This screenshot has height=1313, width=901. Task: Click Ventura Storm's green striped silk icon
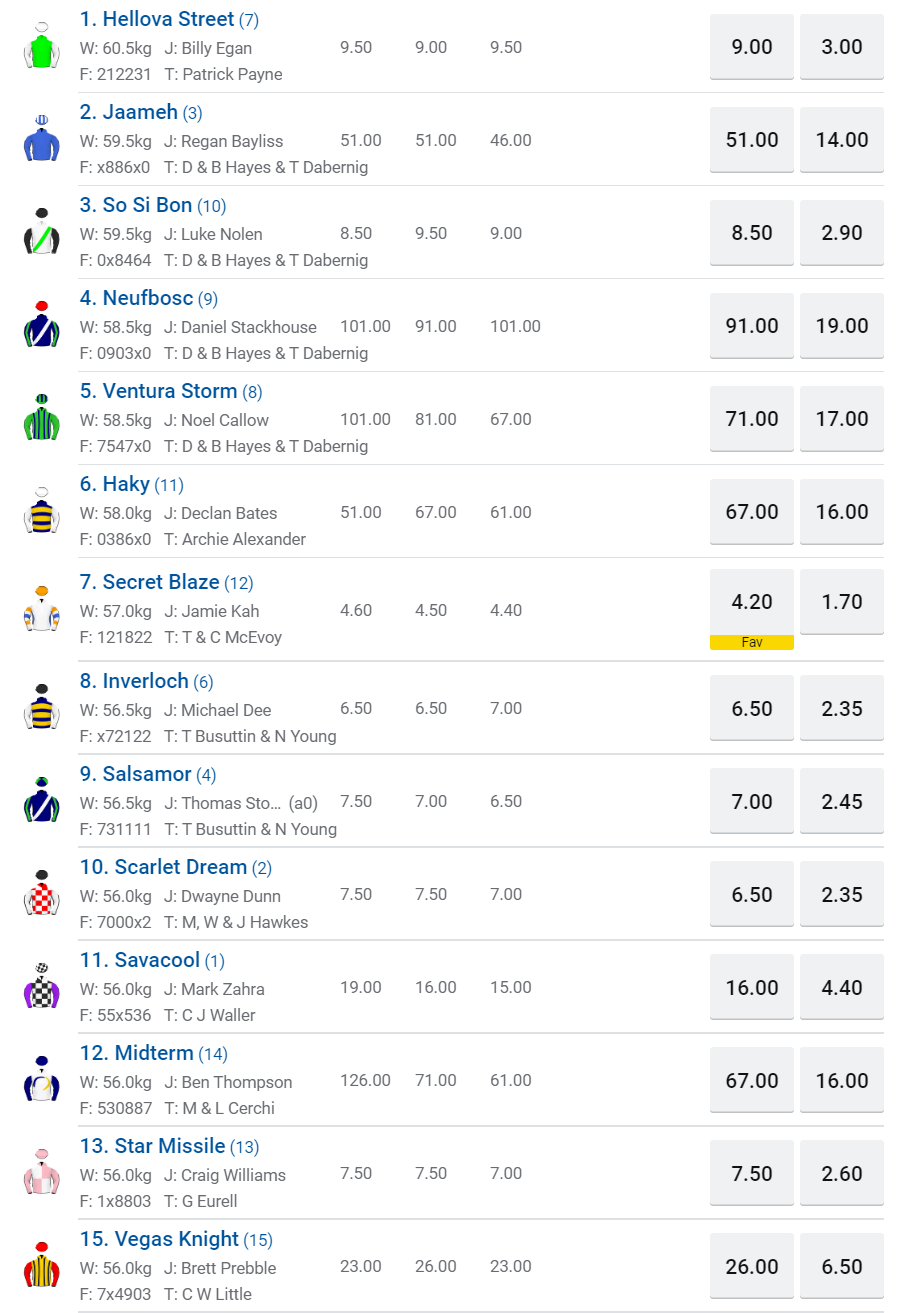click(41, 417)
